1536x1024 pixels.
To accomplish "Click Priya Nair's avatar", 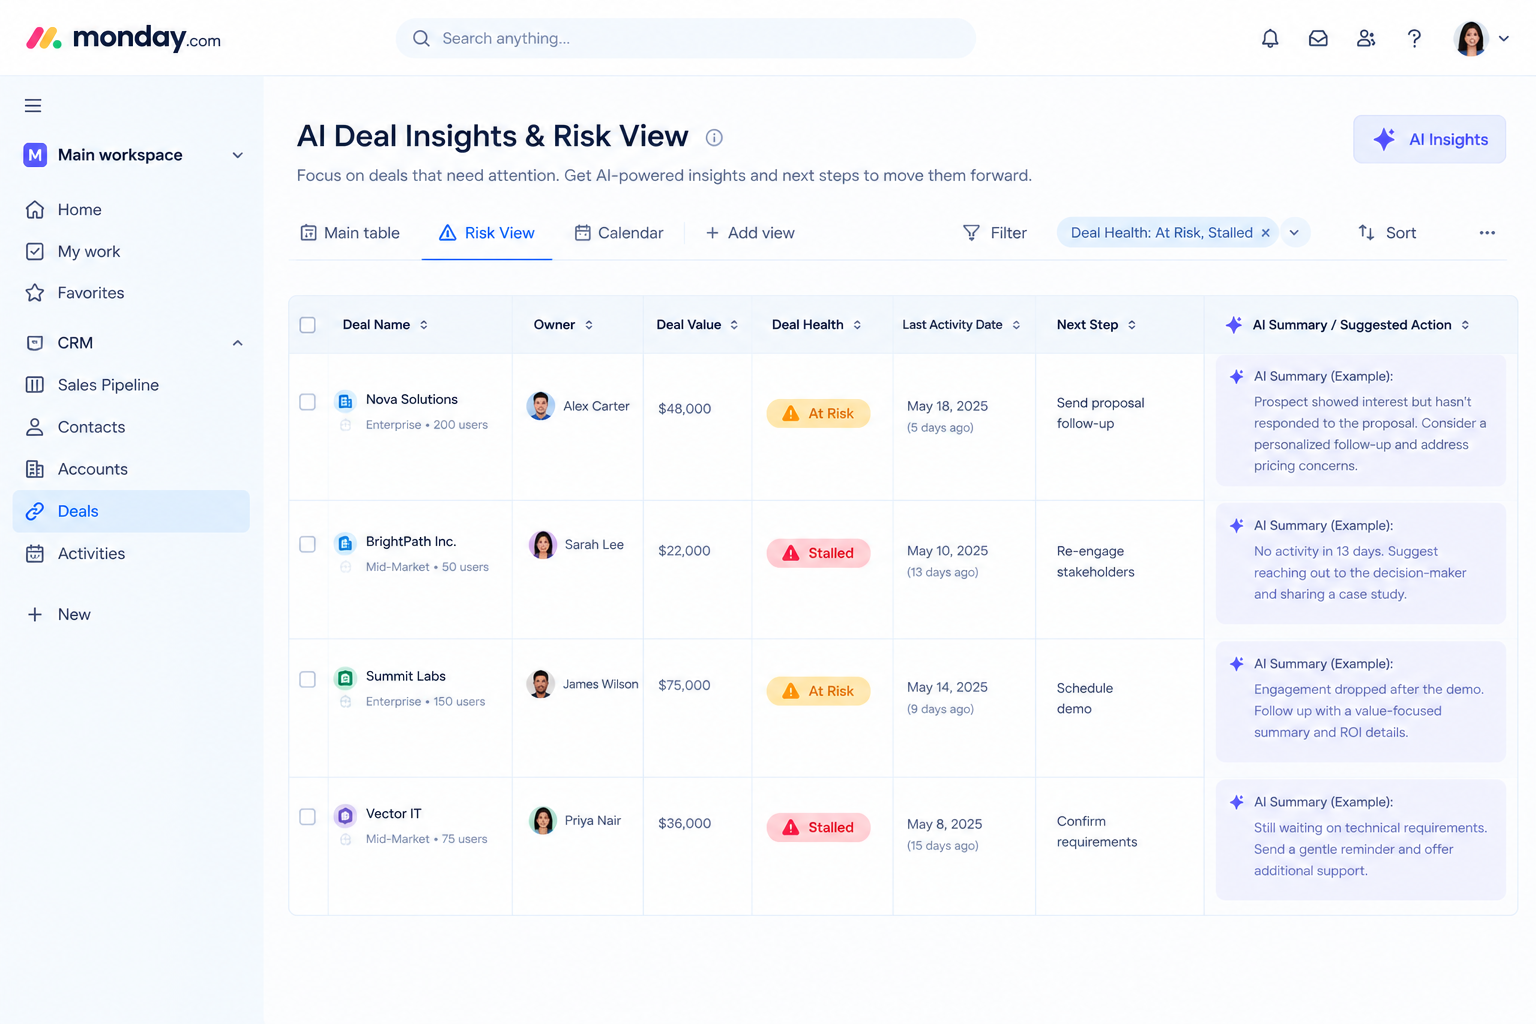I will (543, 820).
